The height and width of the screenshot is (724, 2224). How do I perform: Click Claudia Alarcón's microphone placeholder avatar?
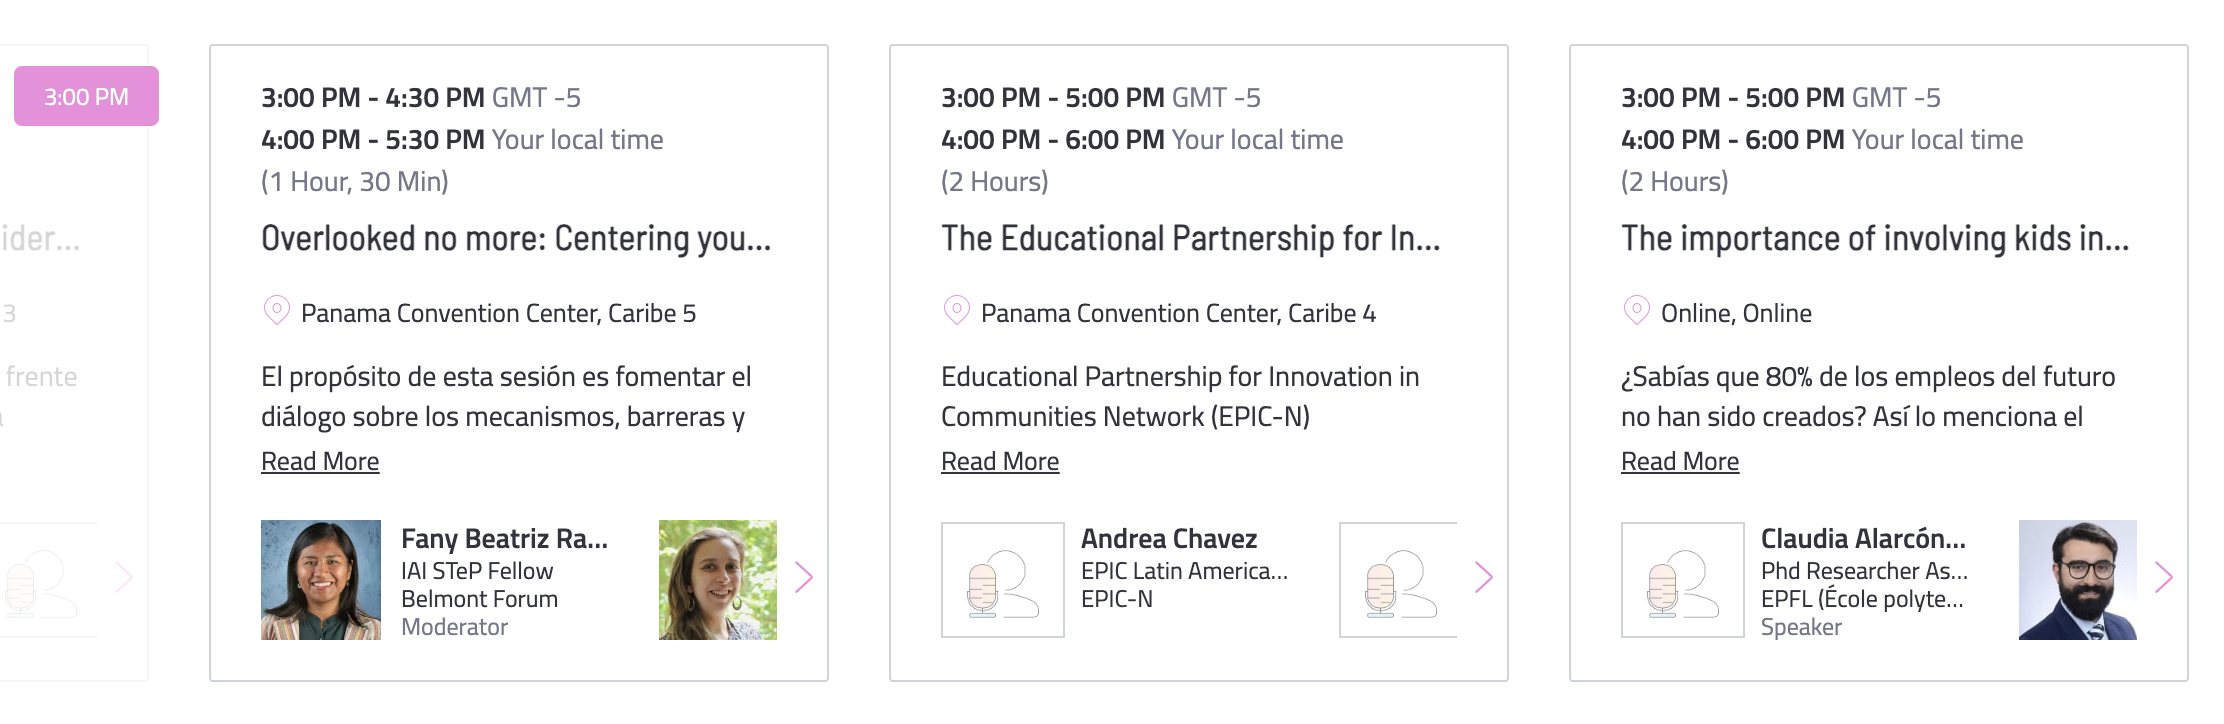coord(1683,580)
